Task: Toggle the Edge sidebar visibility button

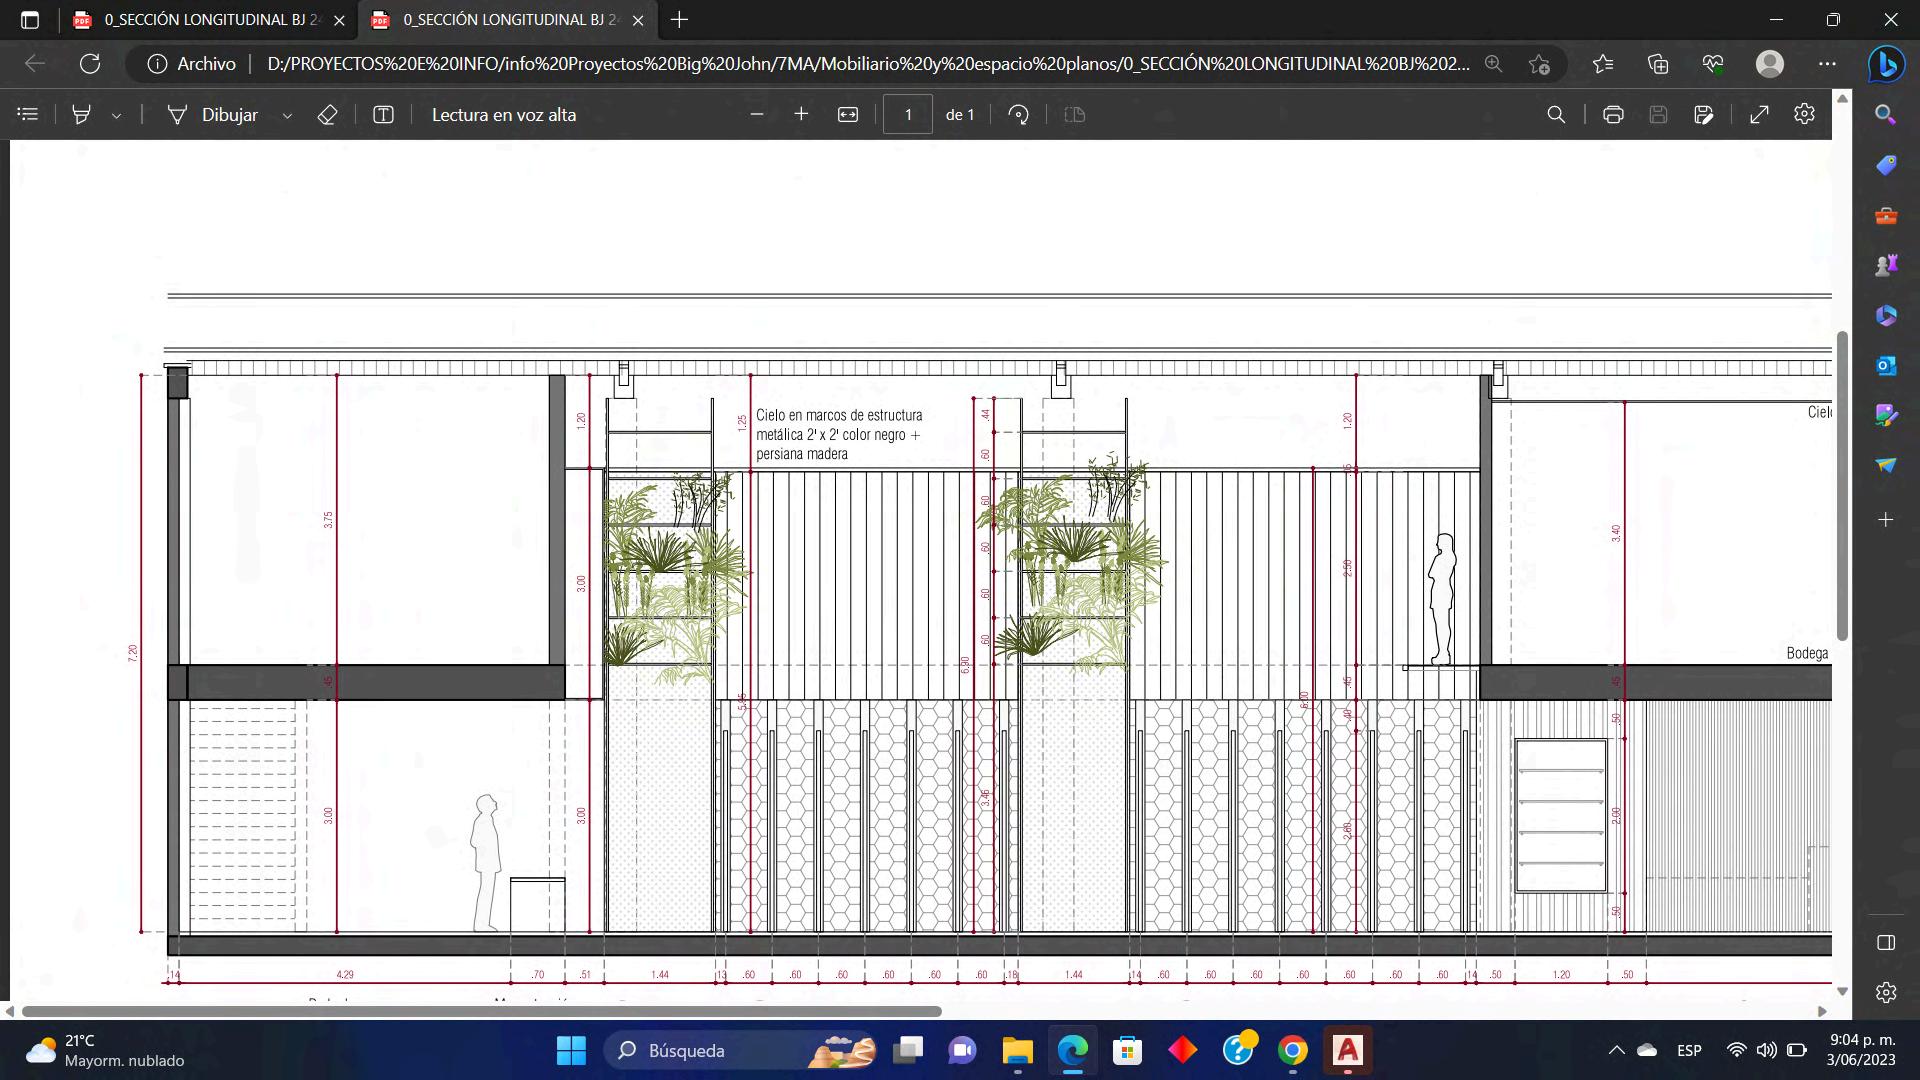Action: tap(1886, 943)
